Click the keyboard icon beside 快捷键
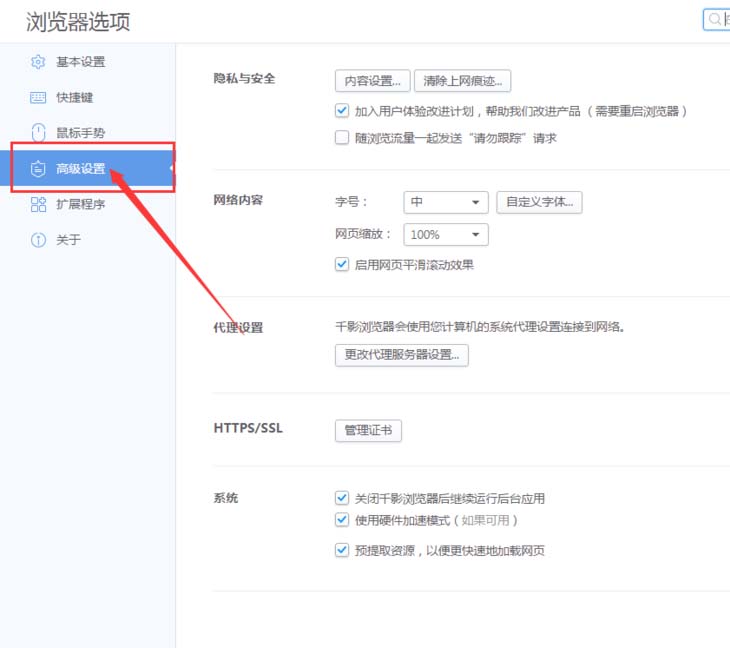The width and height of the screenshot is (730, 648). pos(38,97)
